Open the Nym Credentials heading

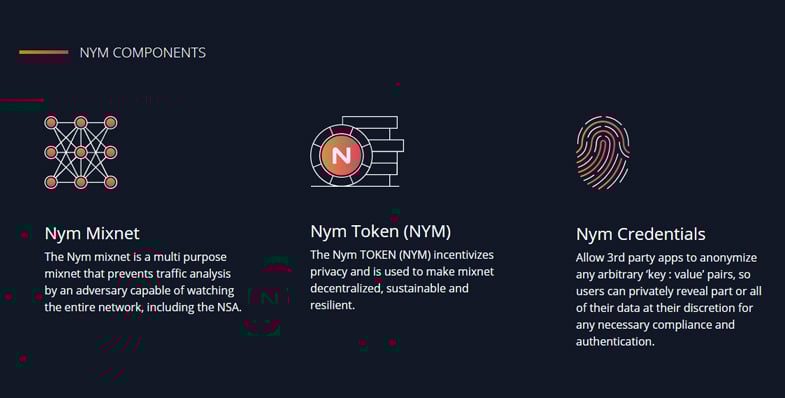tap(640, 234)
